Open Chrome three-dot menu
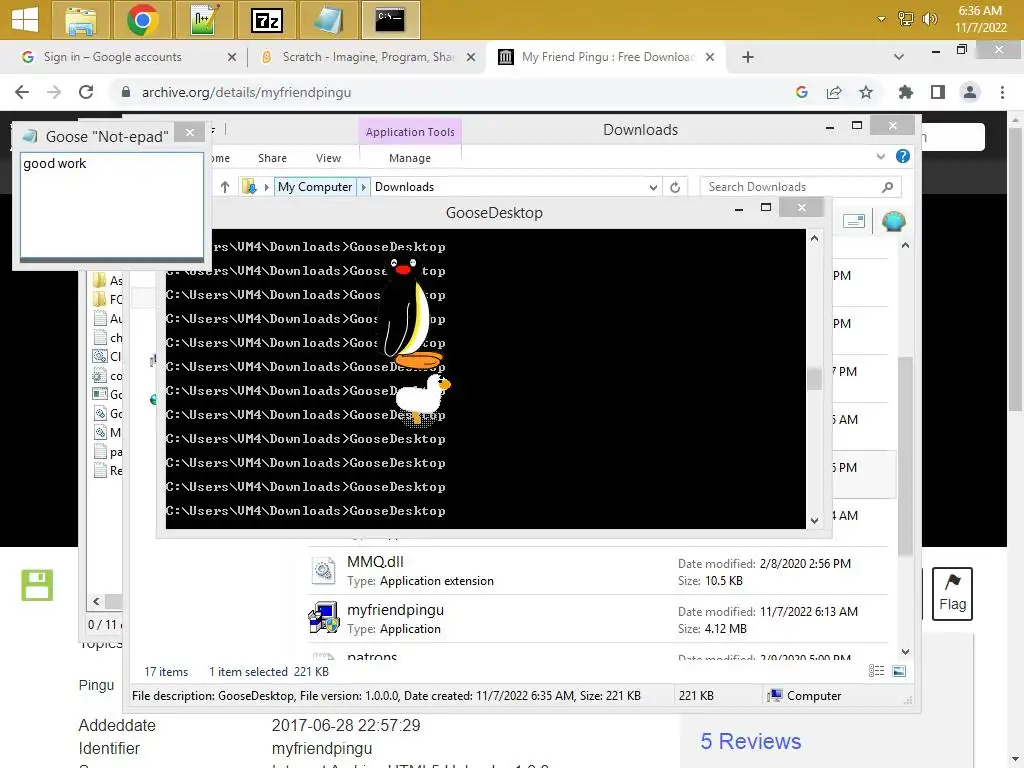The width and height of the screenshot is (1024, 768). (x=1002, y=93)
